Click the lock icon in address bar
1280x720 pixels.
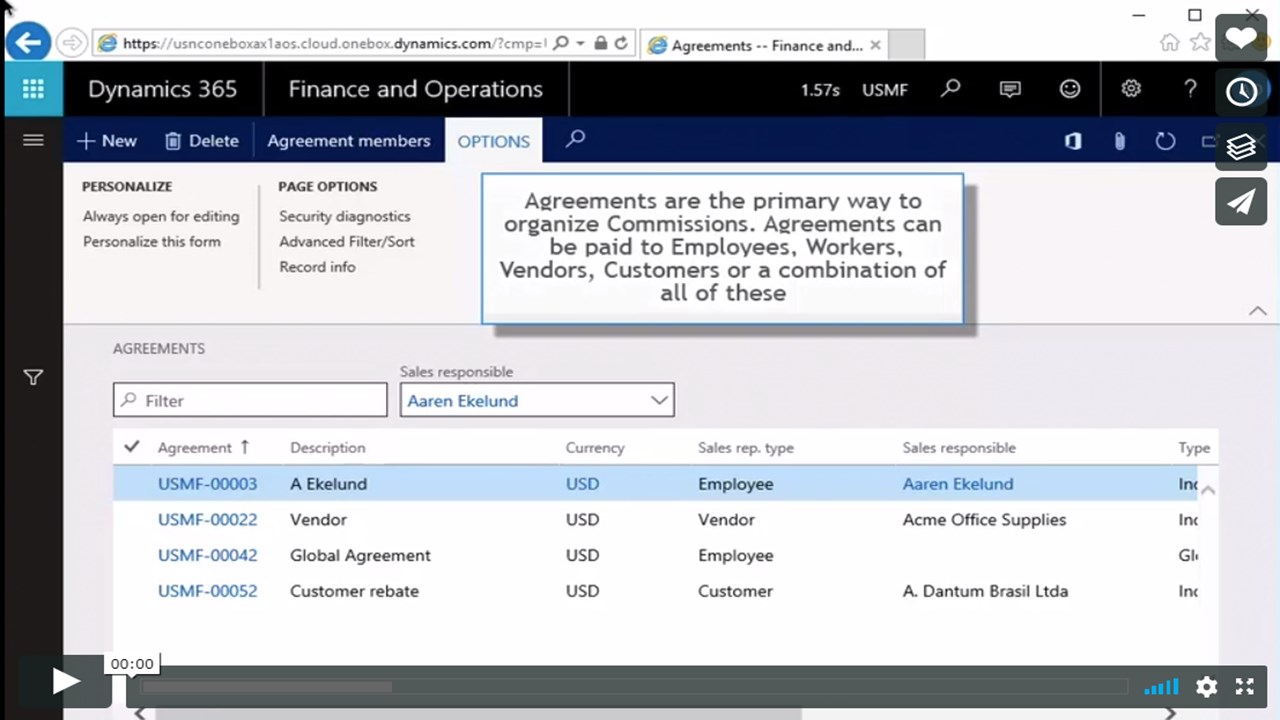(x=600, y=44)
